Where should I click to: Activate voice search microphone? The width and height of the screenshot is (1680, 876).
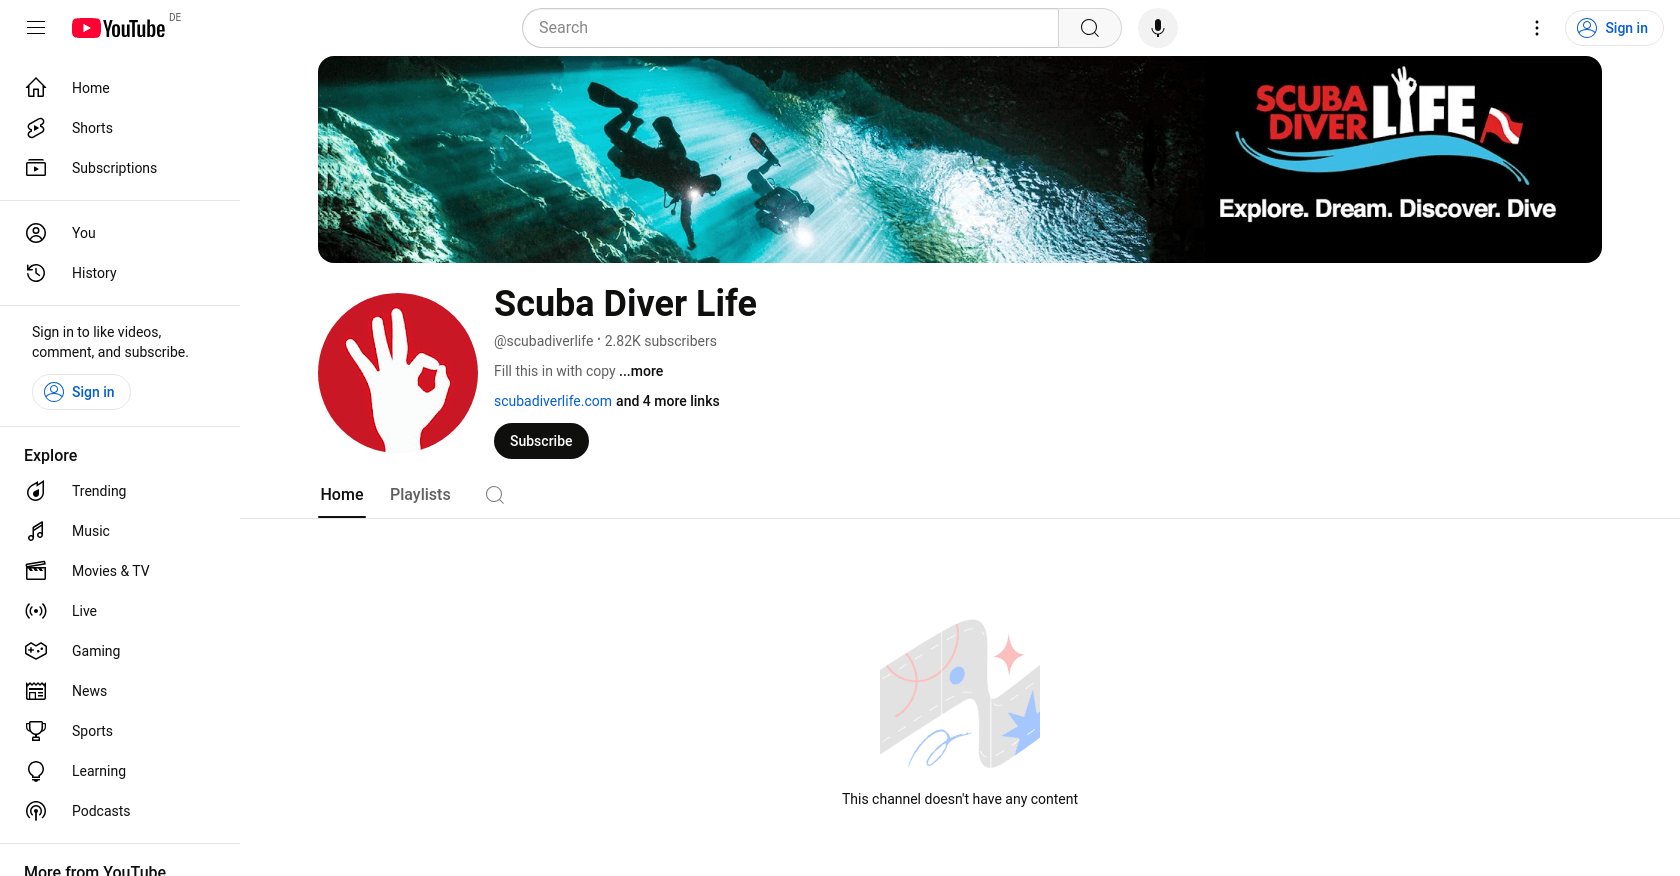[1157, 28]
